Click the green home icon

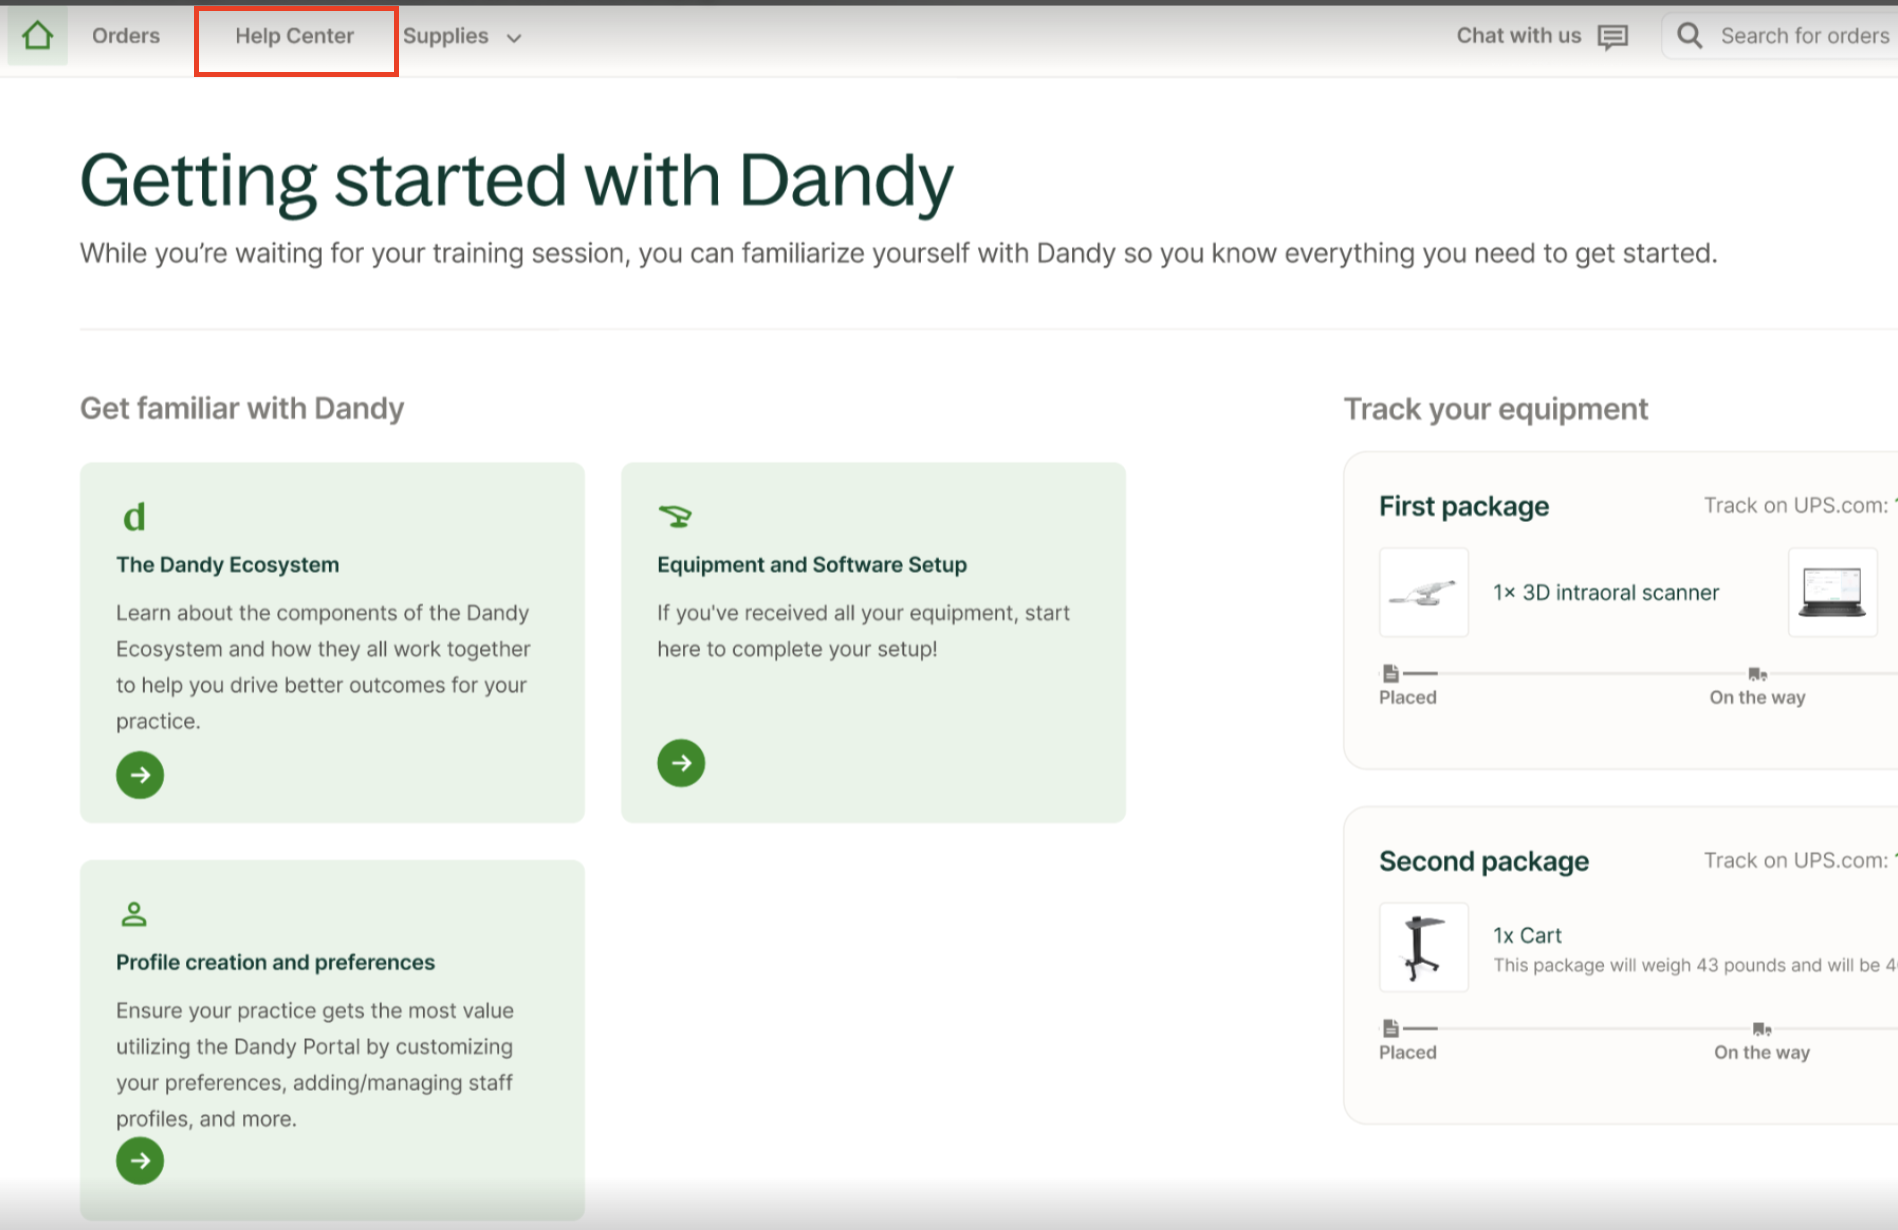[x=38, y=36]
